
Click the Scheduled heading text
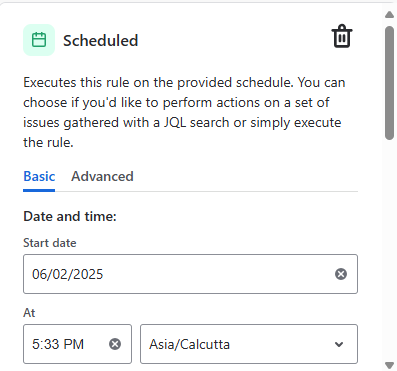click(x=101, y=41)
